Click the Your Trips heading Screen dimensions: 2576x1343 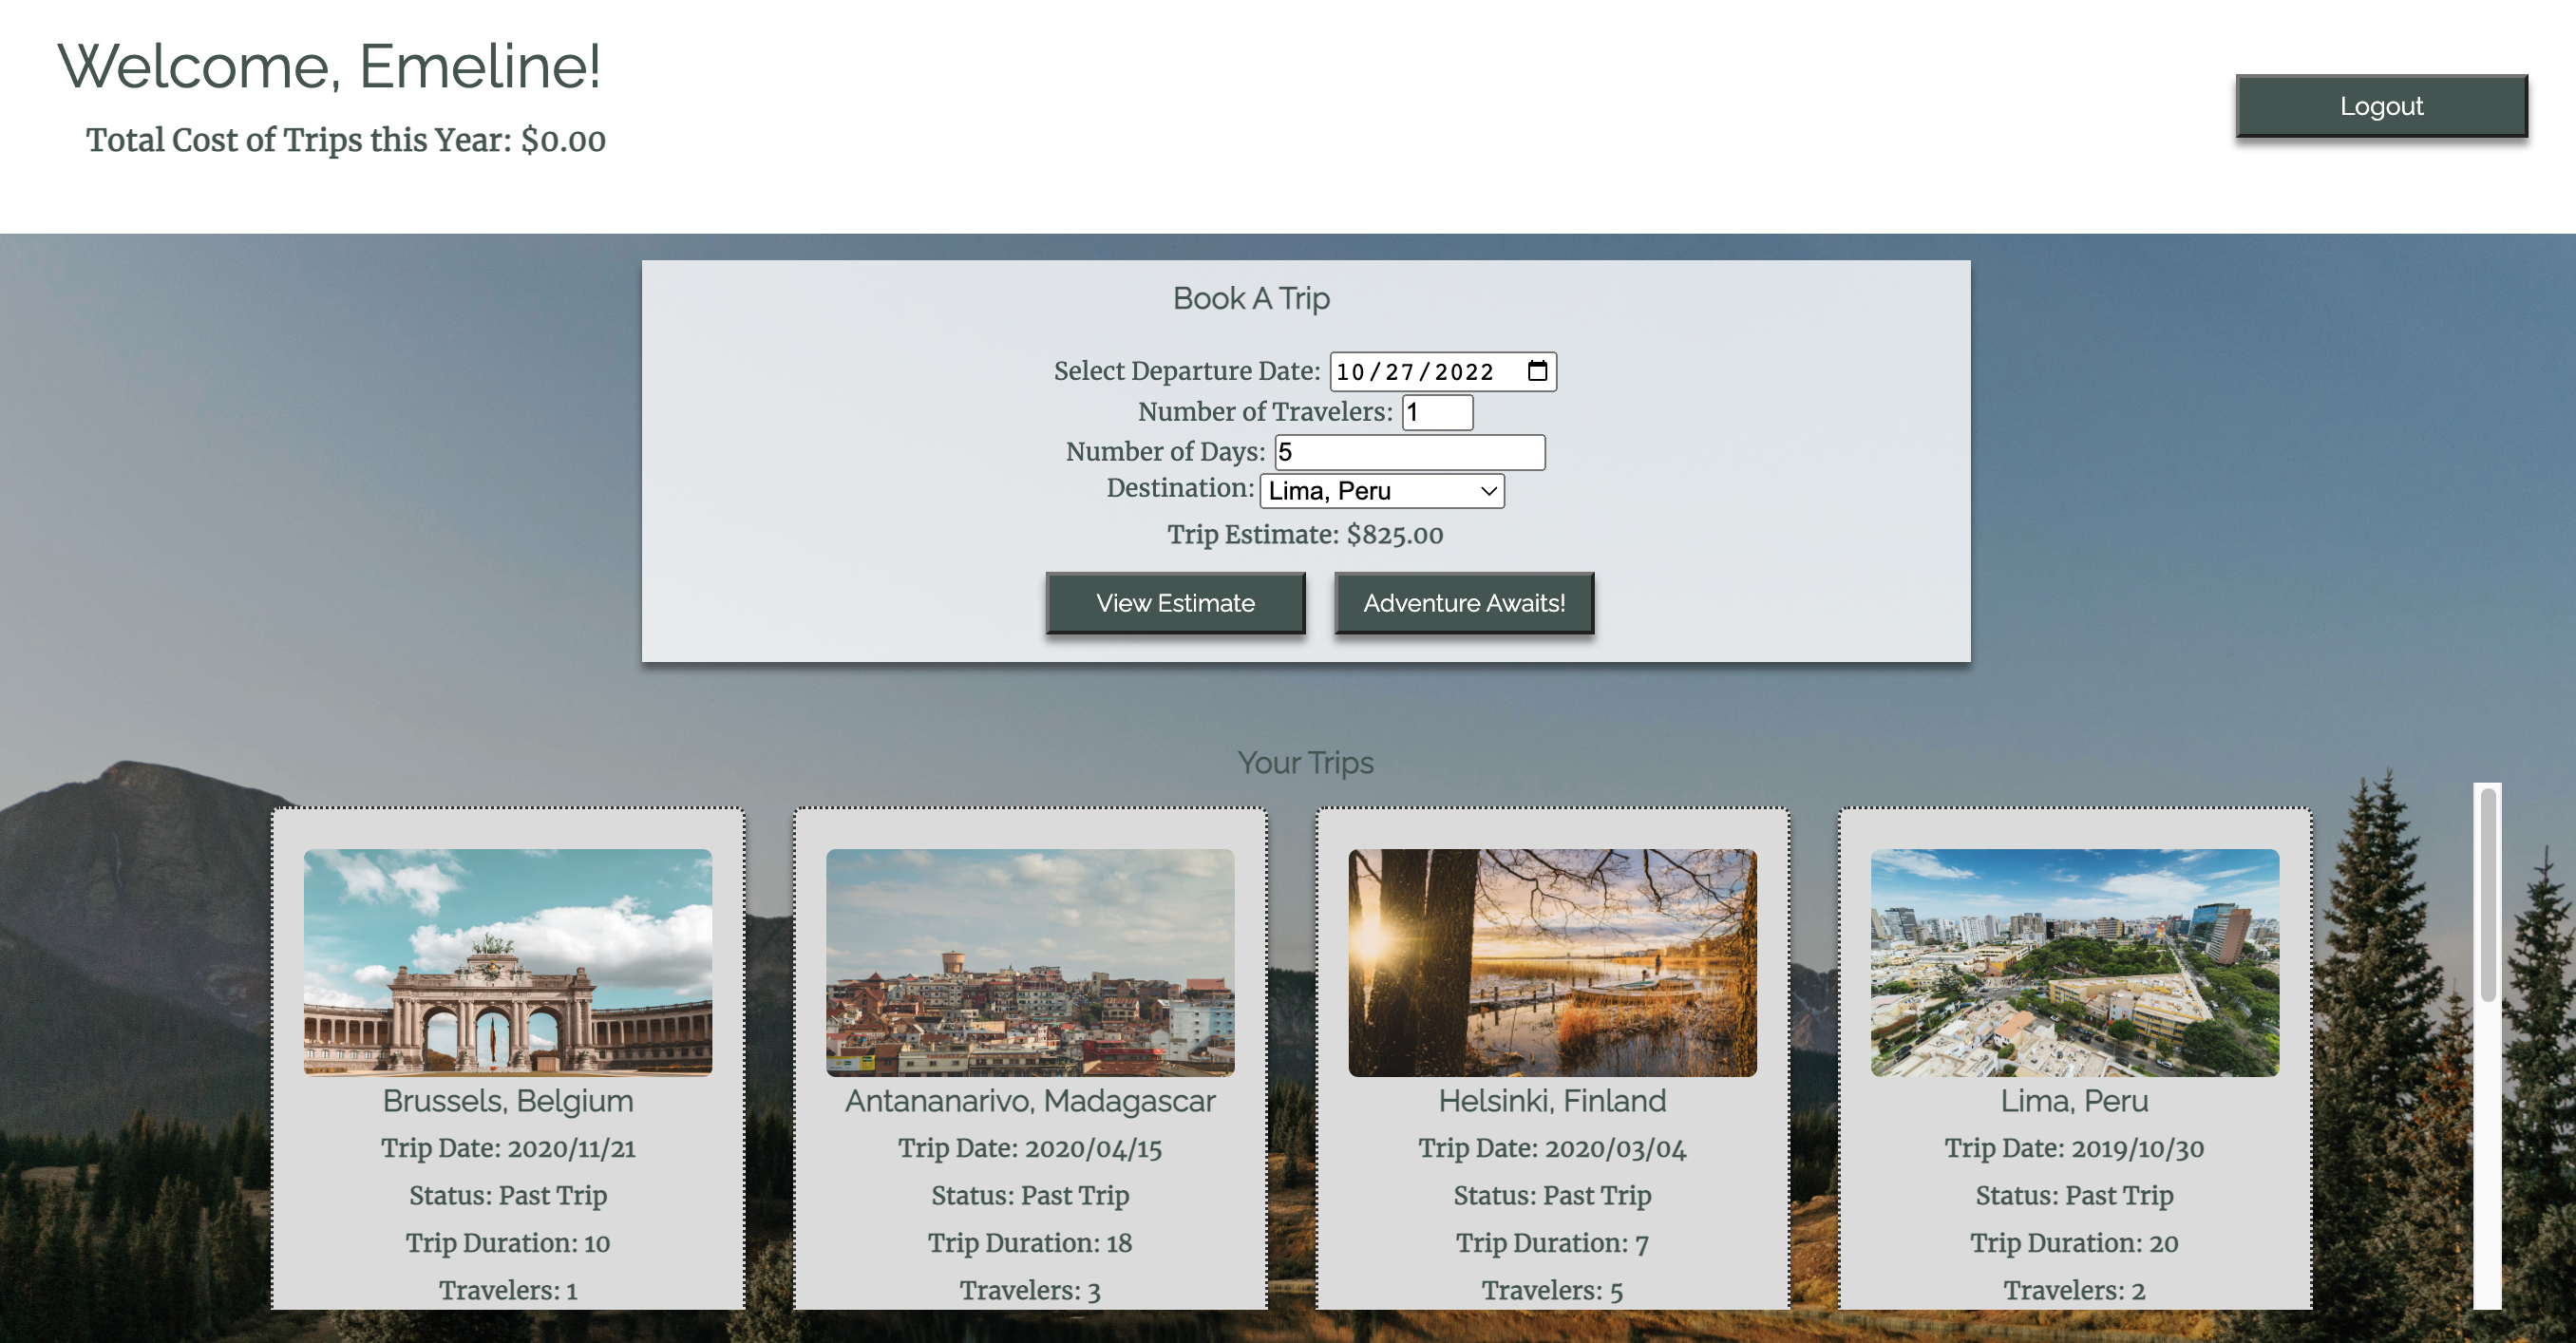tap(1305, 763)
